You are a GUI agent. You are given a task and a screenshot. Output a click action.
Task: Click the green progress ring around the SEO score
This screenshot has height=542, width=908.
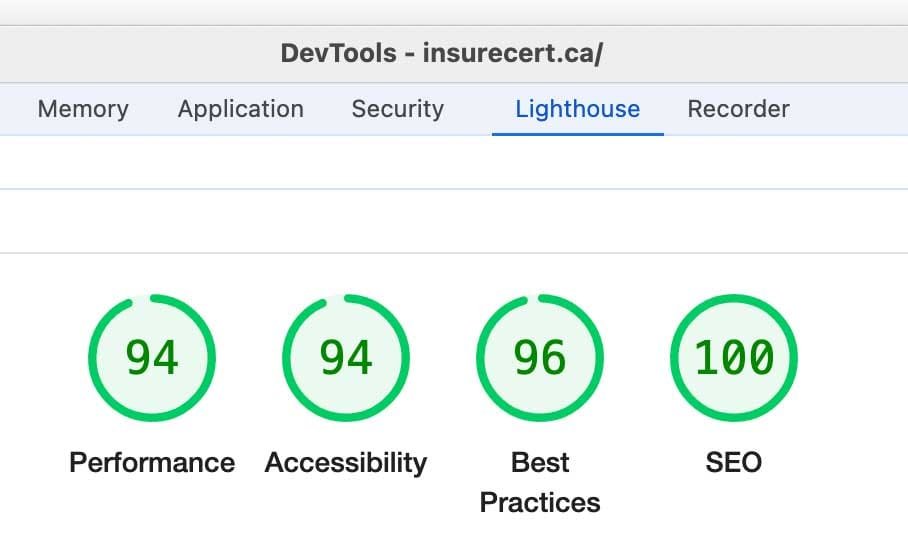pos(793,357)
